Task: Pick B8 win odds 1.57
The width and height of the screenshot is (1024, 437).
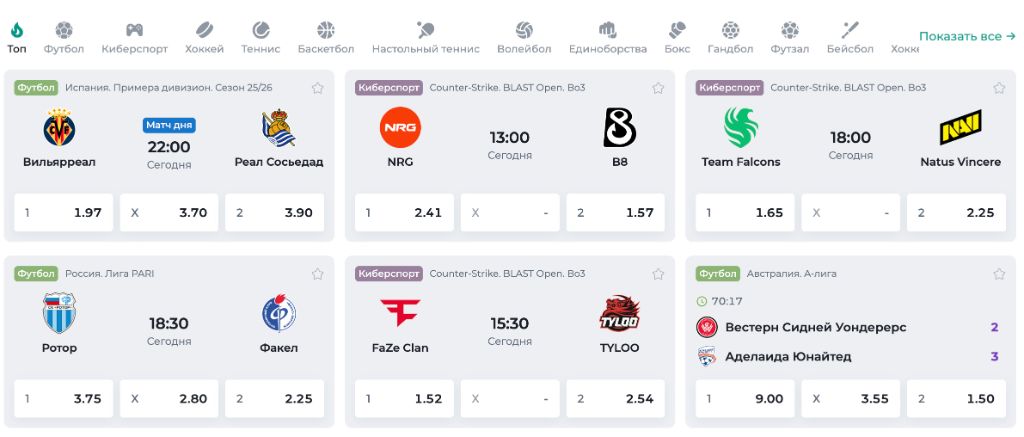Action: click(615, 213)
